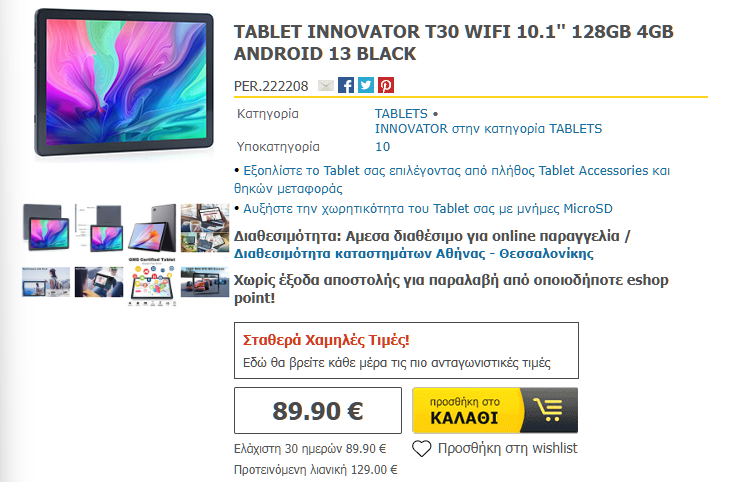Open INNOVATOR στην κατηγορία TABLETS link
This screenshot has width=750, height=482.
[x=488, y=129]
